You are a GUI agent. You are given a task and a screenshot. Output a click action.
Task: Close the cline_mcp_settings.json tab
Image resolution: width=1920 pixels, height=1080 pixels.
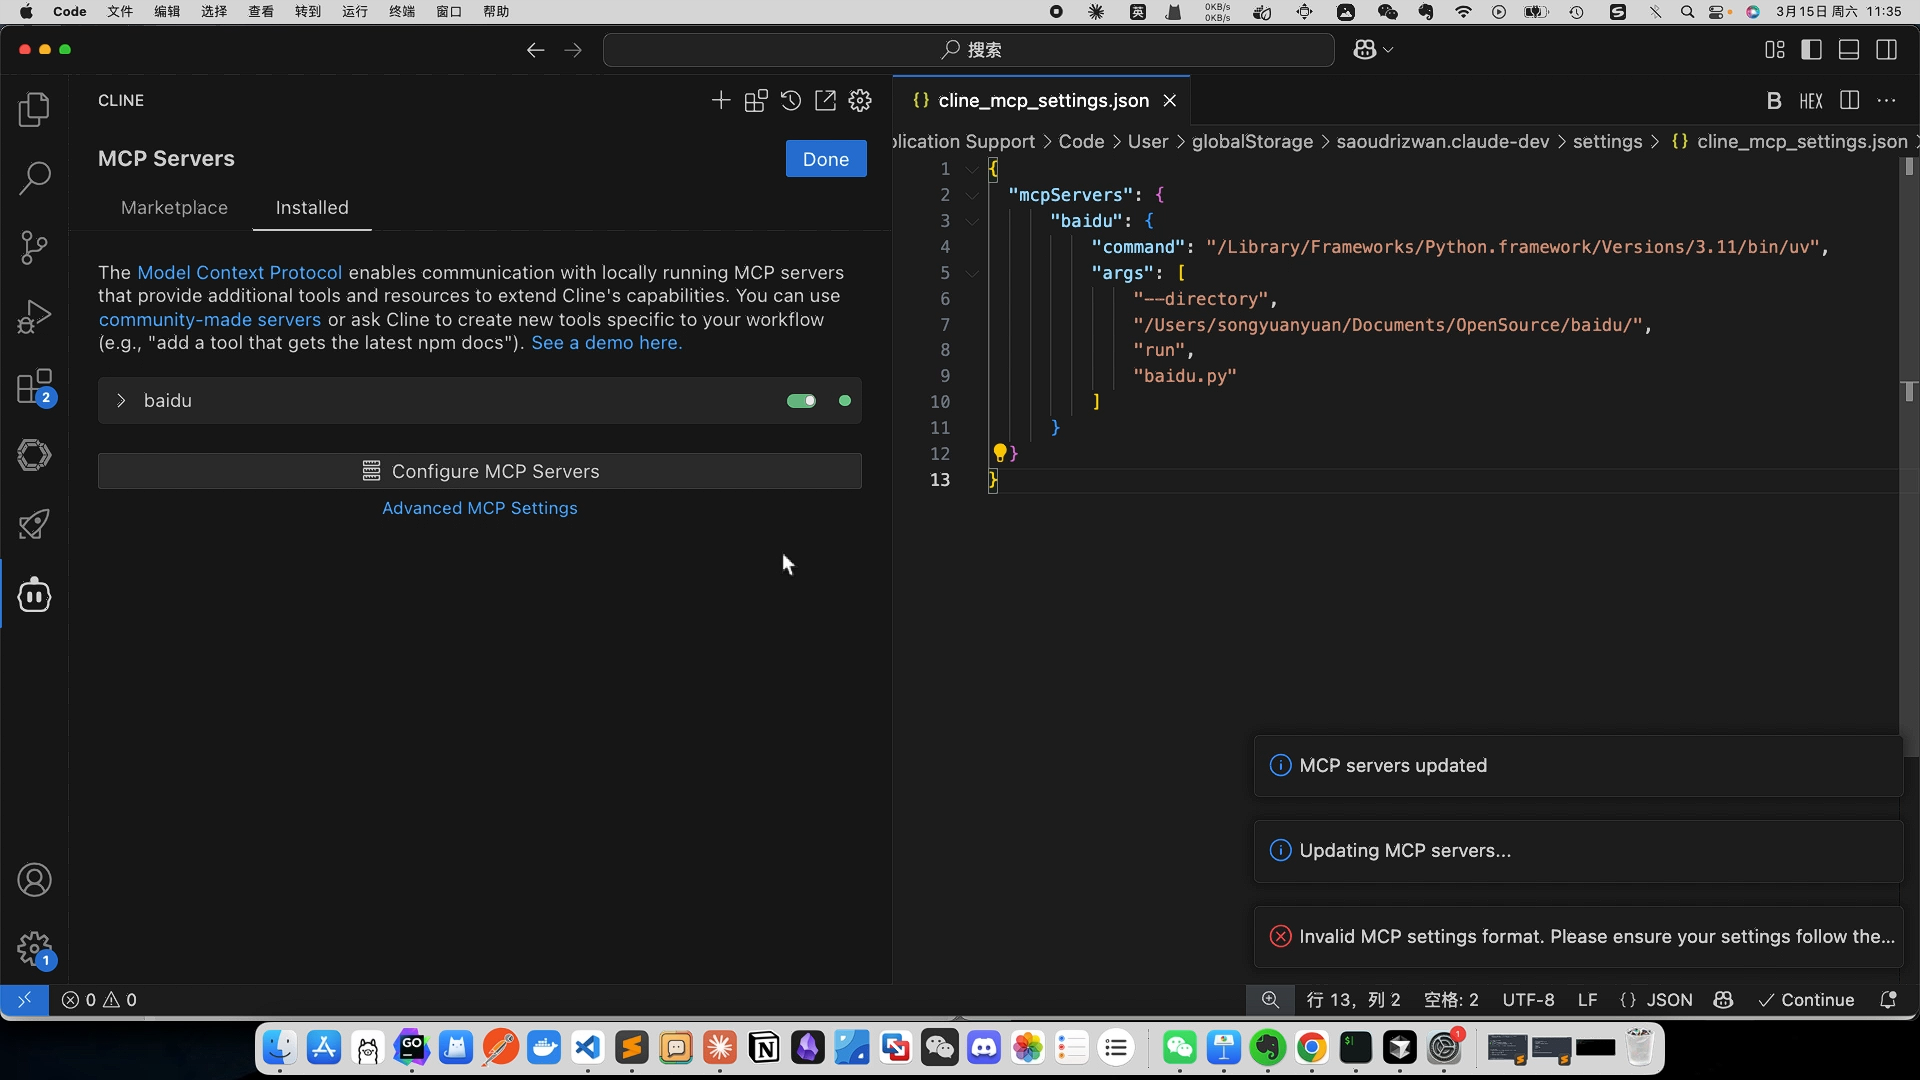pos(1169,101)
